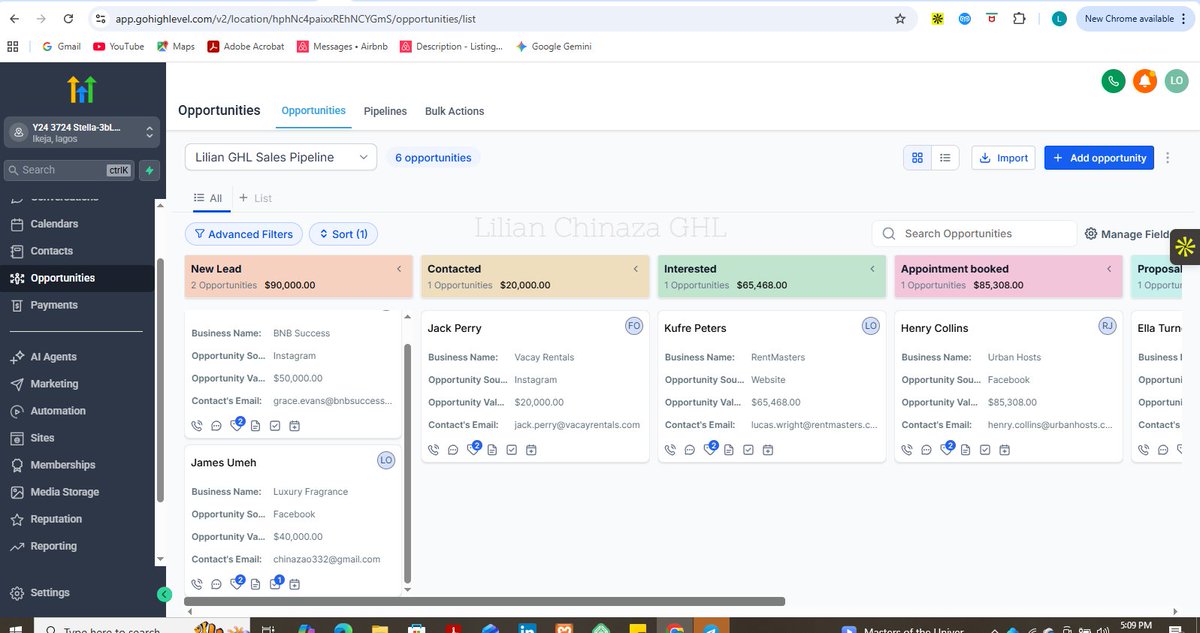Collapse the Appointment booked stage column
This screenshot has height=633, width=1200.
coord(1110,269)
